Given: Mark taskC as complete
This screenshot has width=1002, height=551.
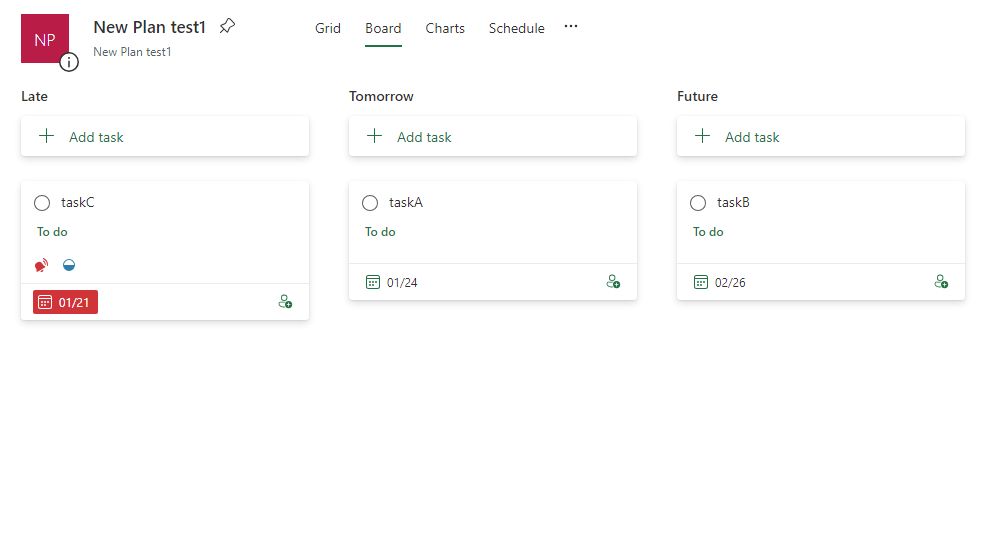Looking at the screenshot, I should (42, 203).
